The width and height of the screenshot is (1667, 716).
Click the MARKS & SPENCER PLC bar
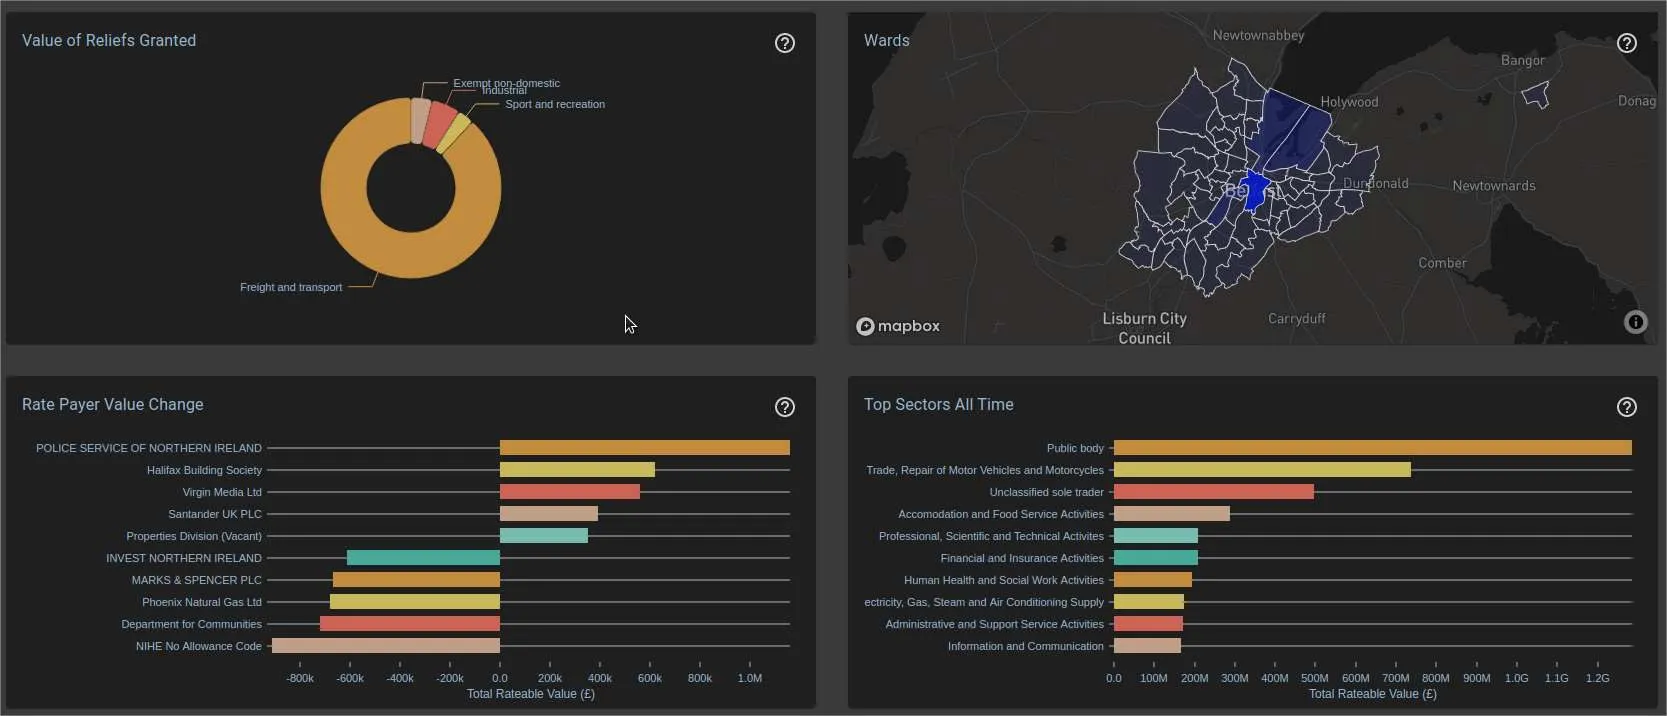pos(416,580)
